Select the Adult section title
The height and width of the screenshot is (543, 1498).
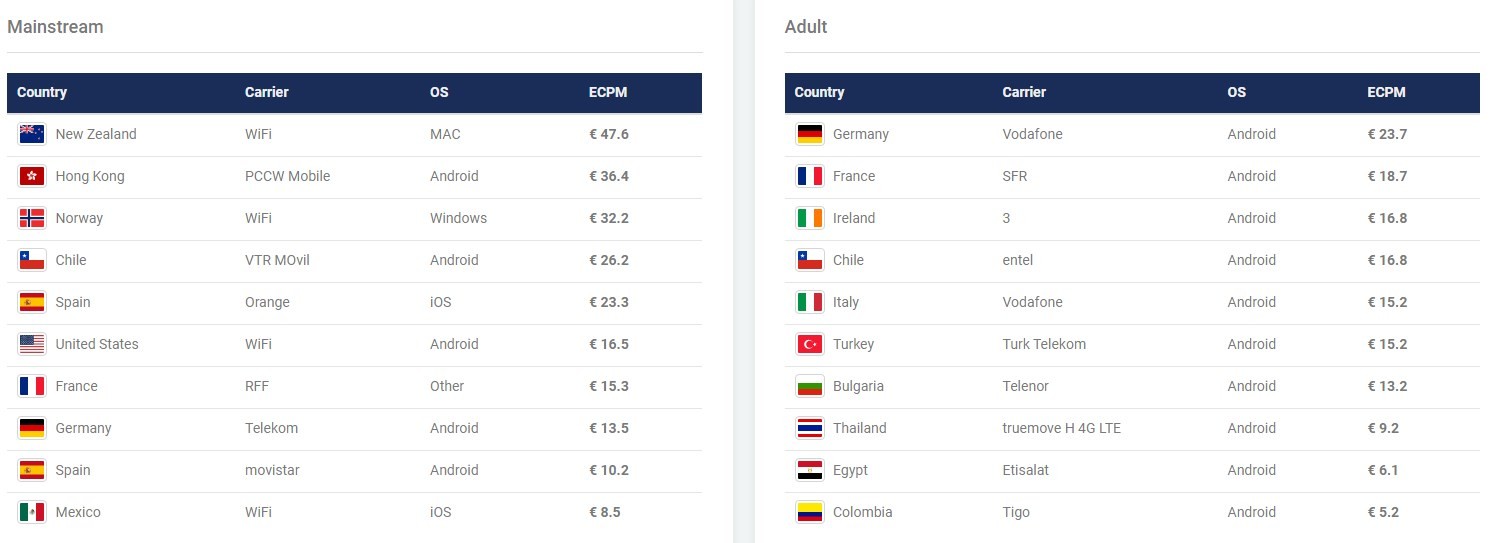pos(806,27)
